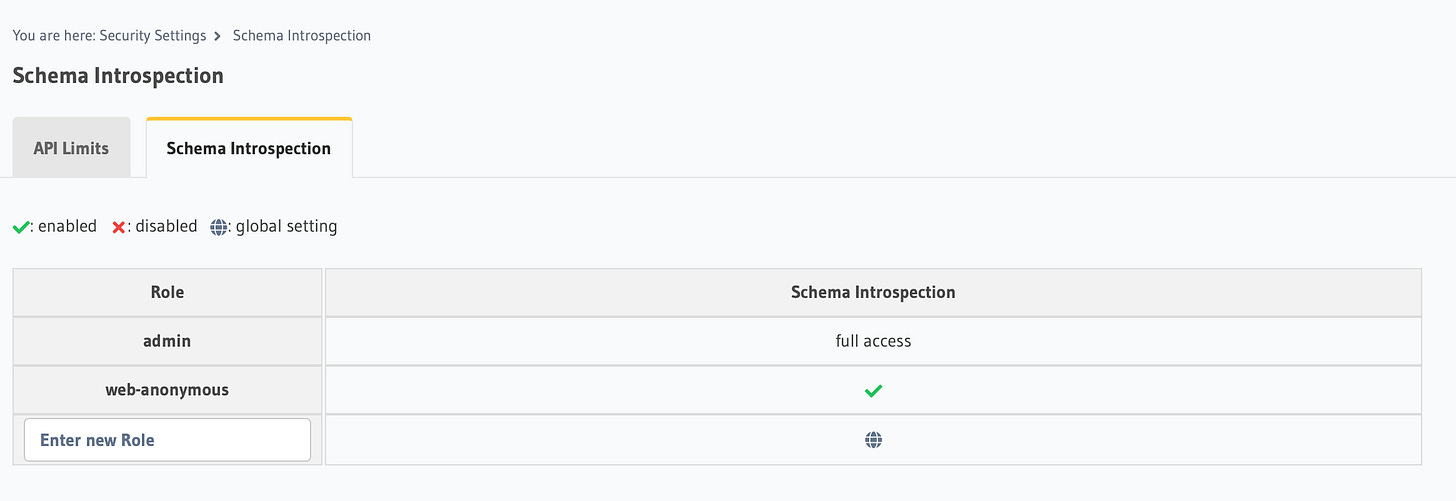The width and height of the screenshot is (1456, 501).
Task: Click the Role column header
Action: 167,292
